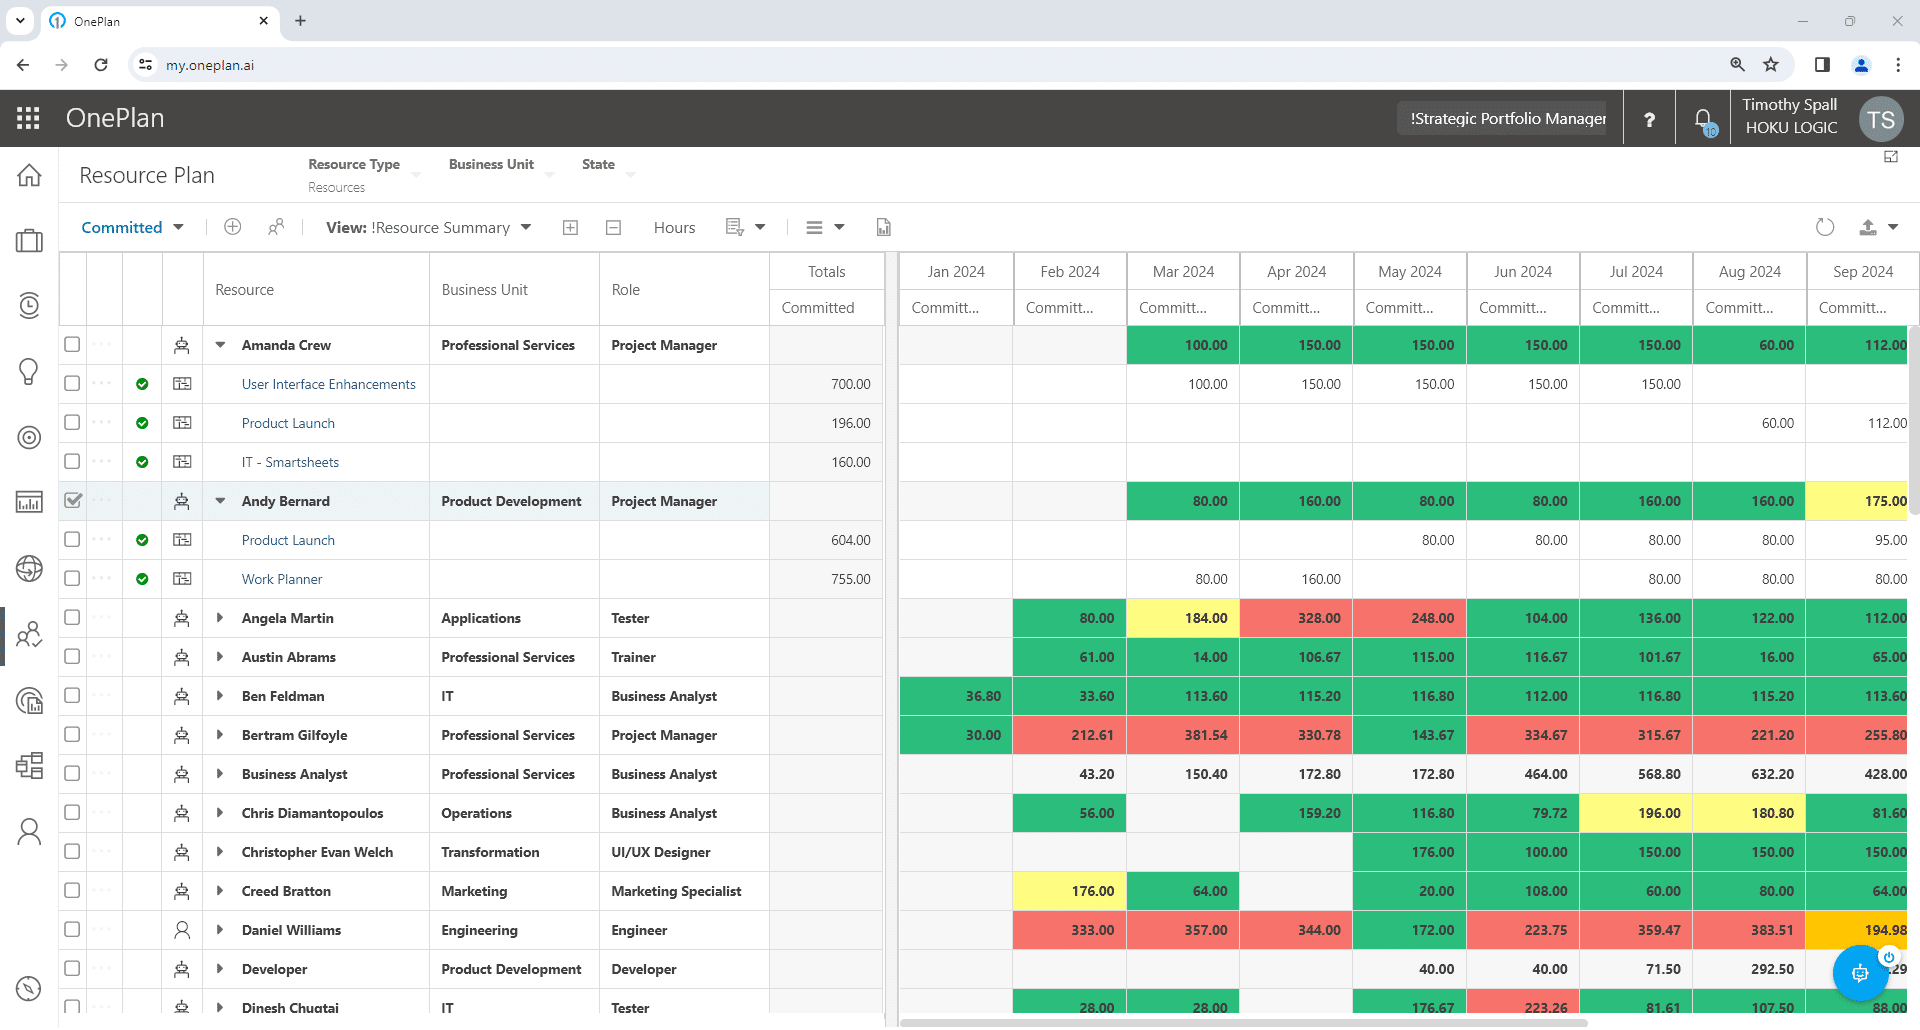Bookmark this page with the star
The width and height of the screenshot is (1920, 1030).
click(x=1771, y=64)
